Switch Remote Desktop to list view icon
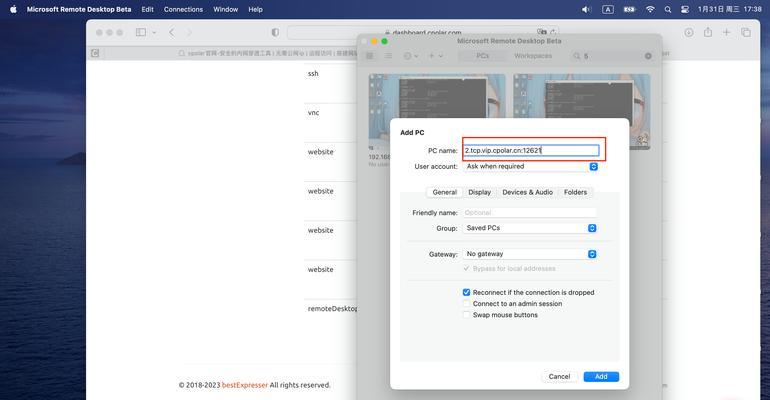Image resolution: width=770 pixels, height=400 pixels. [388, 56]
